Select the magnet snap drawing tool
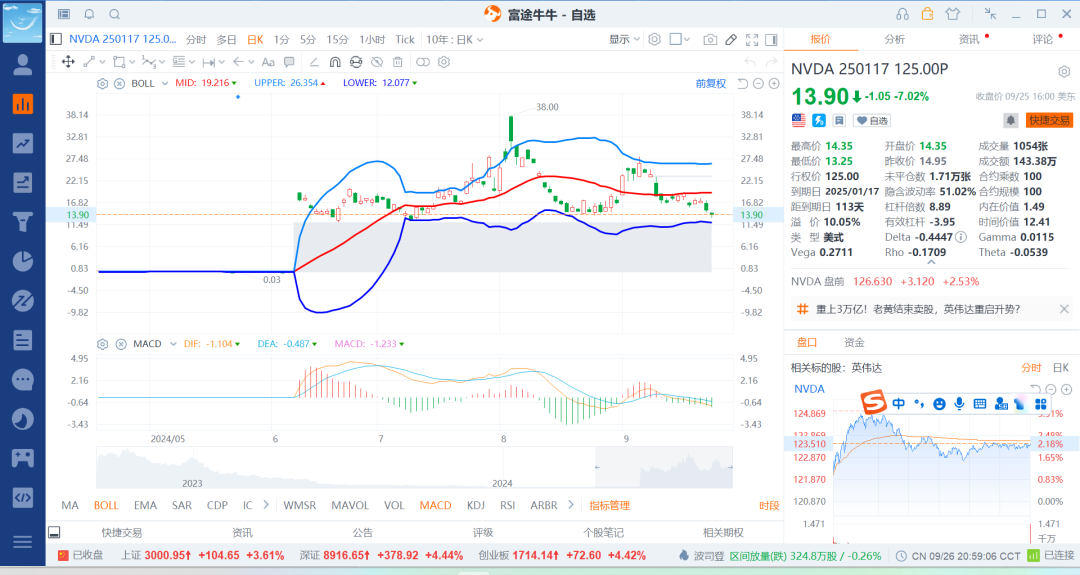 333,62
